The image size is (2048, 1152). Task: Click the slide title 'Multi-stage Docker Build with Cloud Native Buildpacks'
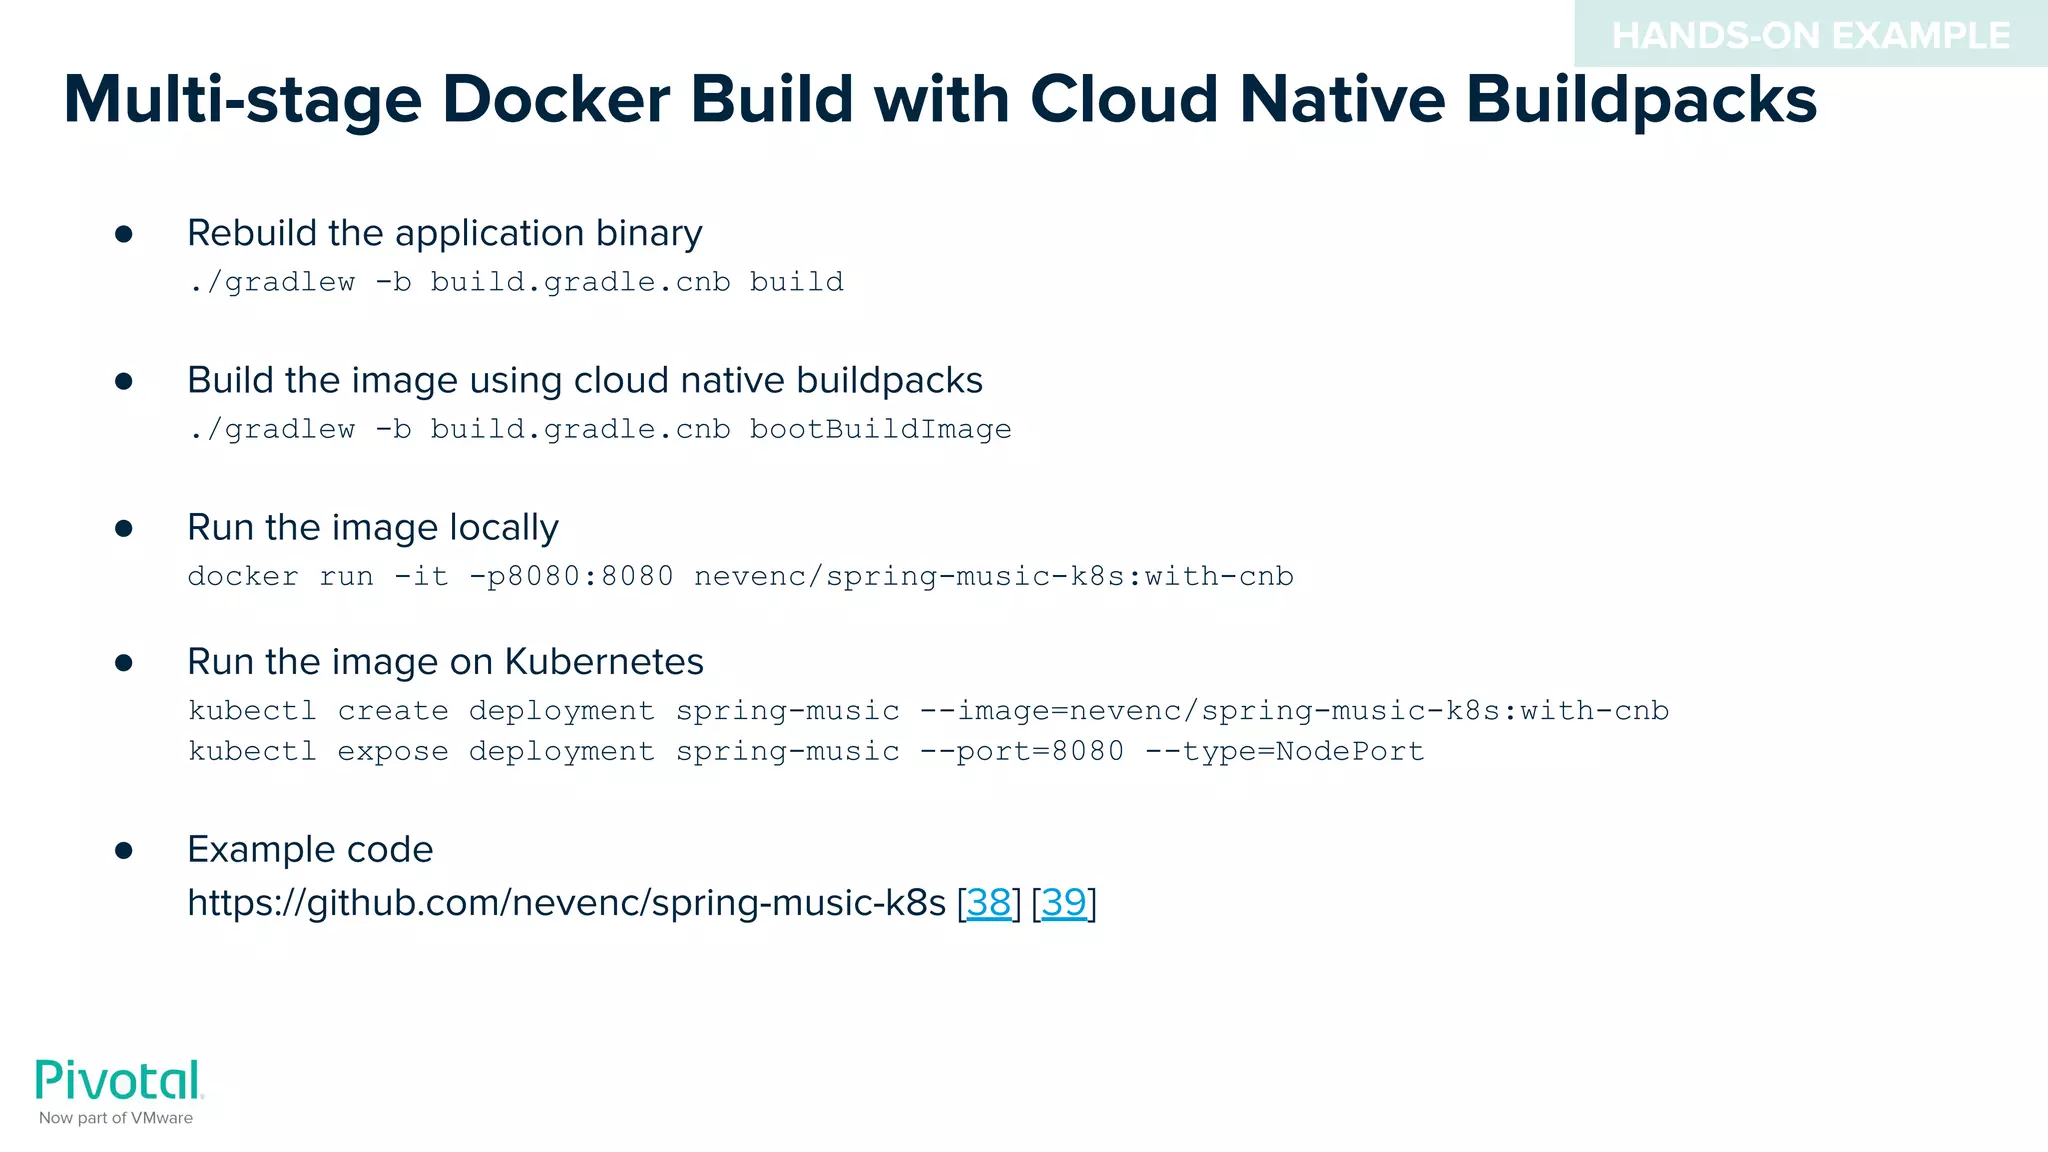click(940, 100)
